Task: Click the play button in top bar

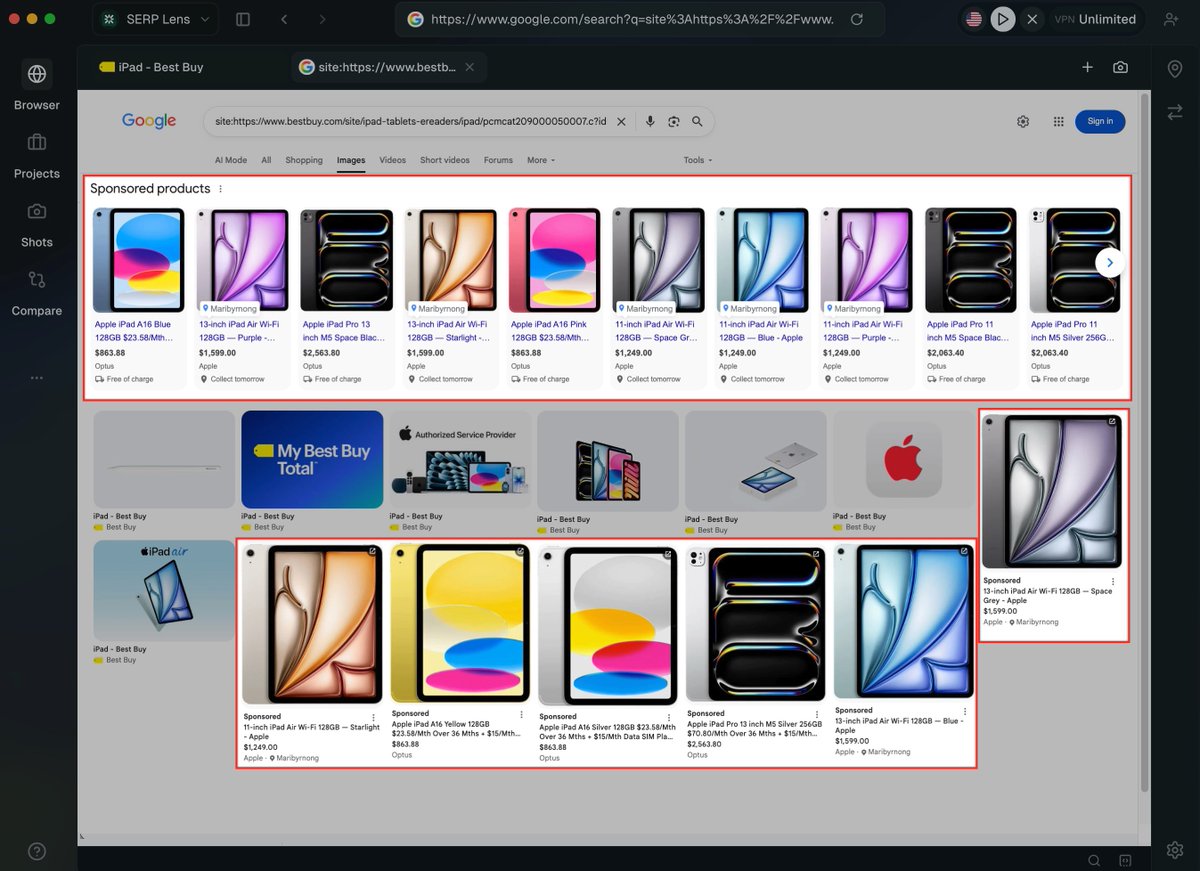Action: (x=1002, y=19)
